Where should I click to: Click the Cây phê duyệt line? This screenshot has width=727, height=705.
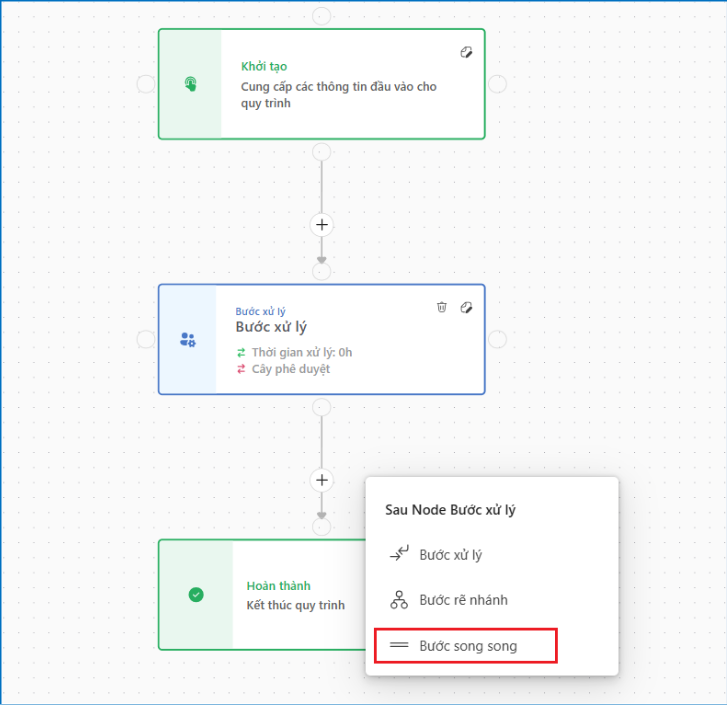(x=290, y=369)
